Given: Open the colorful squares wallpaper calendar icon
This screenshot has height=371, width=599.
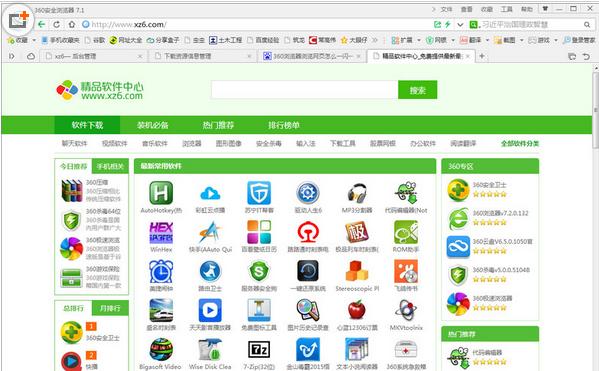Looking at the screenshot, I should point(259,232).
